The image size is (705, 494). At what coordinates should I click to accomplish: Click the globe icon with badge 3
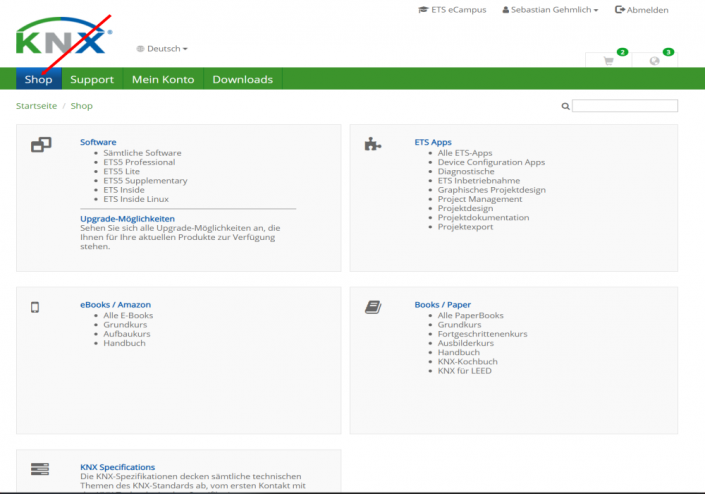[x=654, y=60]
